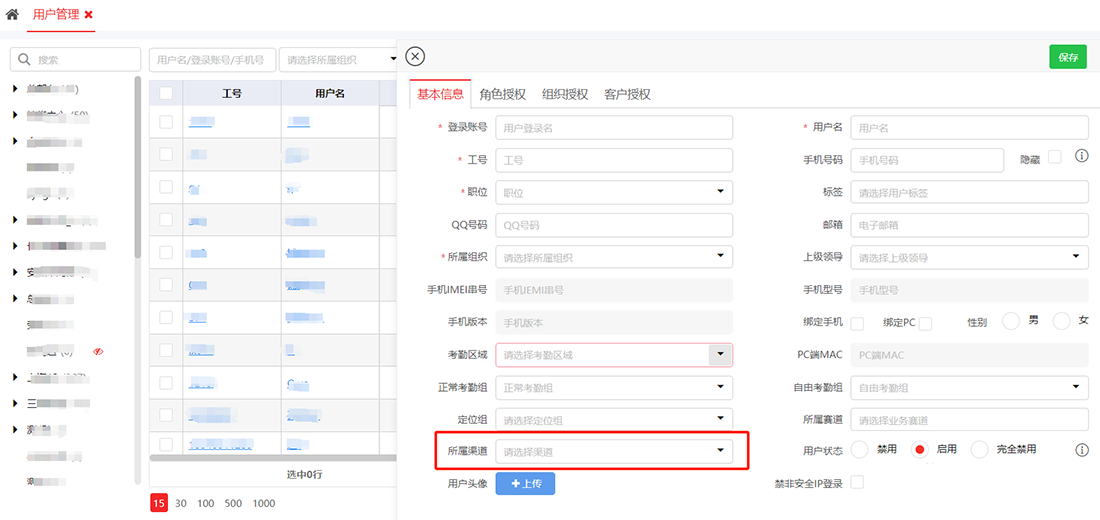This screenshot has width=1100, height=520.
Task: Open the 客户授权 tab
Action: [x=627, y=94]
